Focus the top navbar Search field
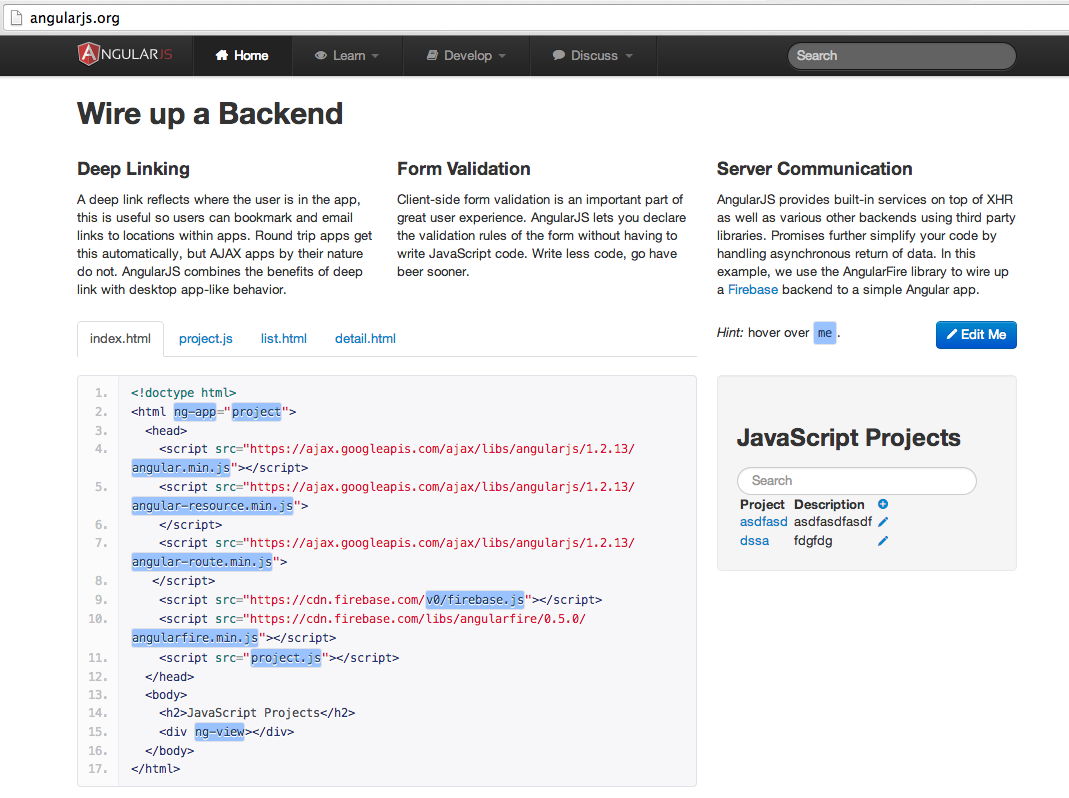The height and width of the screenshot is (798, 1069). pos(901,56)
